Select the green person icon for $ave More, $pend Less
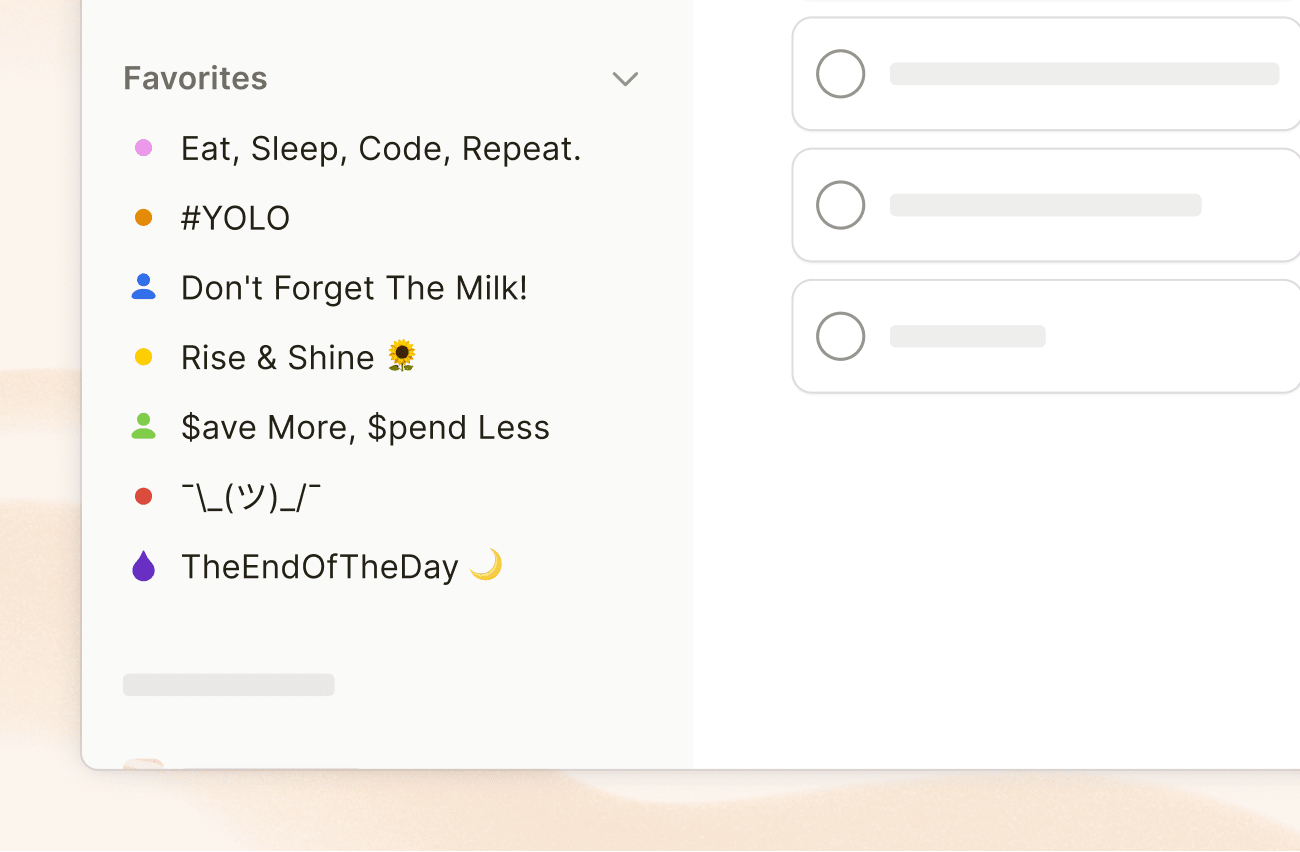 coord(144,427)
